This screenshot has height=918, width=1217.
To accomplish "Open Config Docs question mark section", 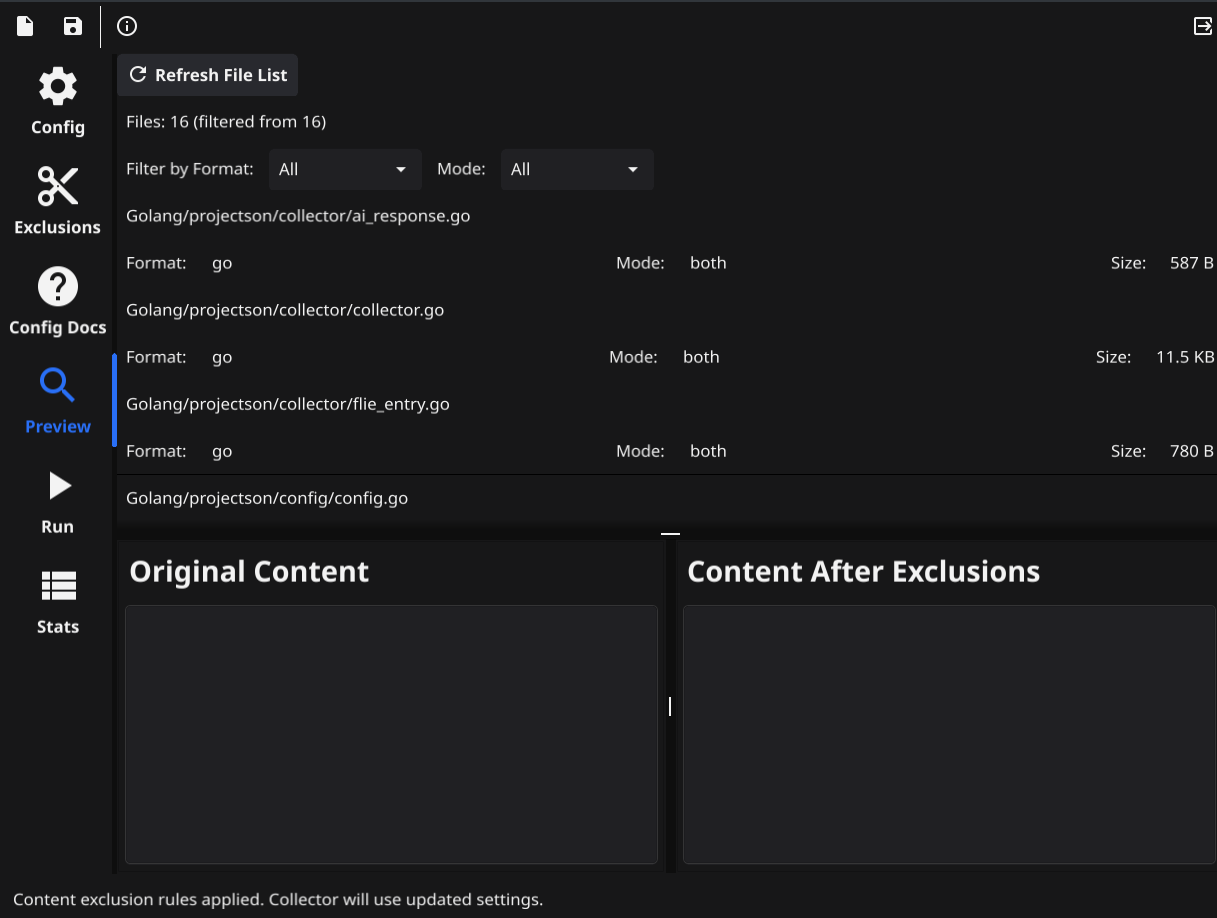I will tap(58, 301).
